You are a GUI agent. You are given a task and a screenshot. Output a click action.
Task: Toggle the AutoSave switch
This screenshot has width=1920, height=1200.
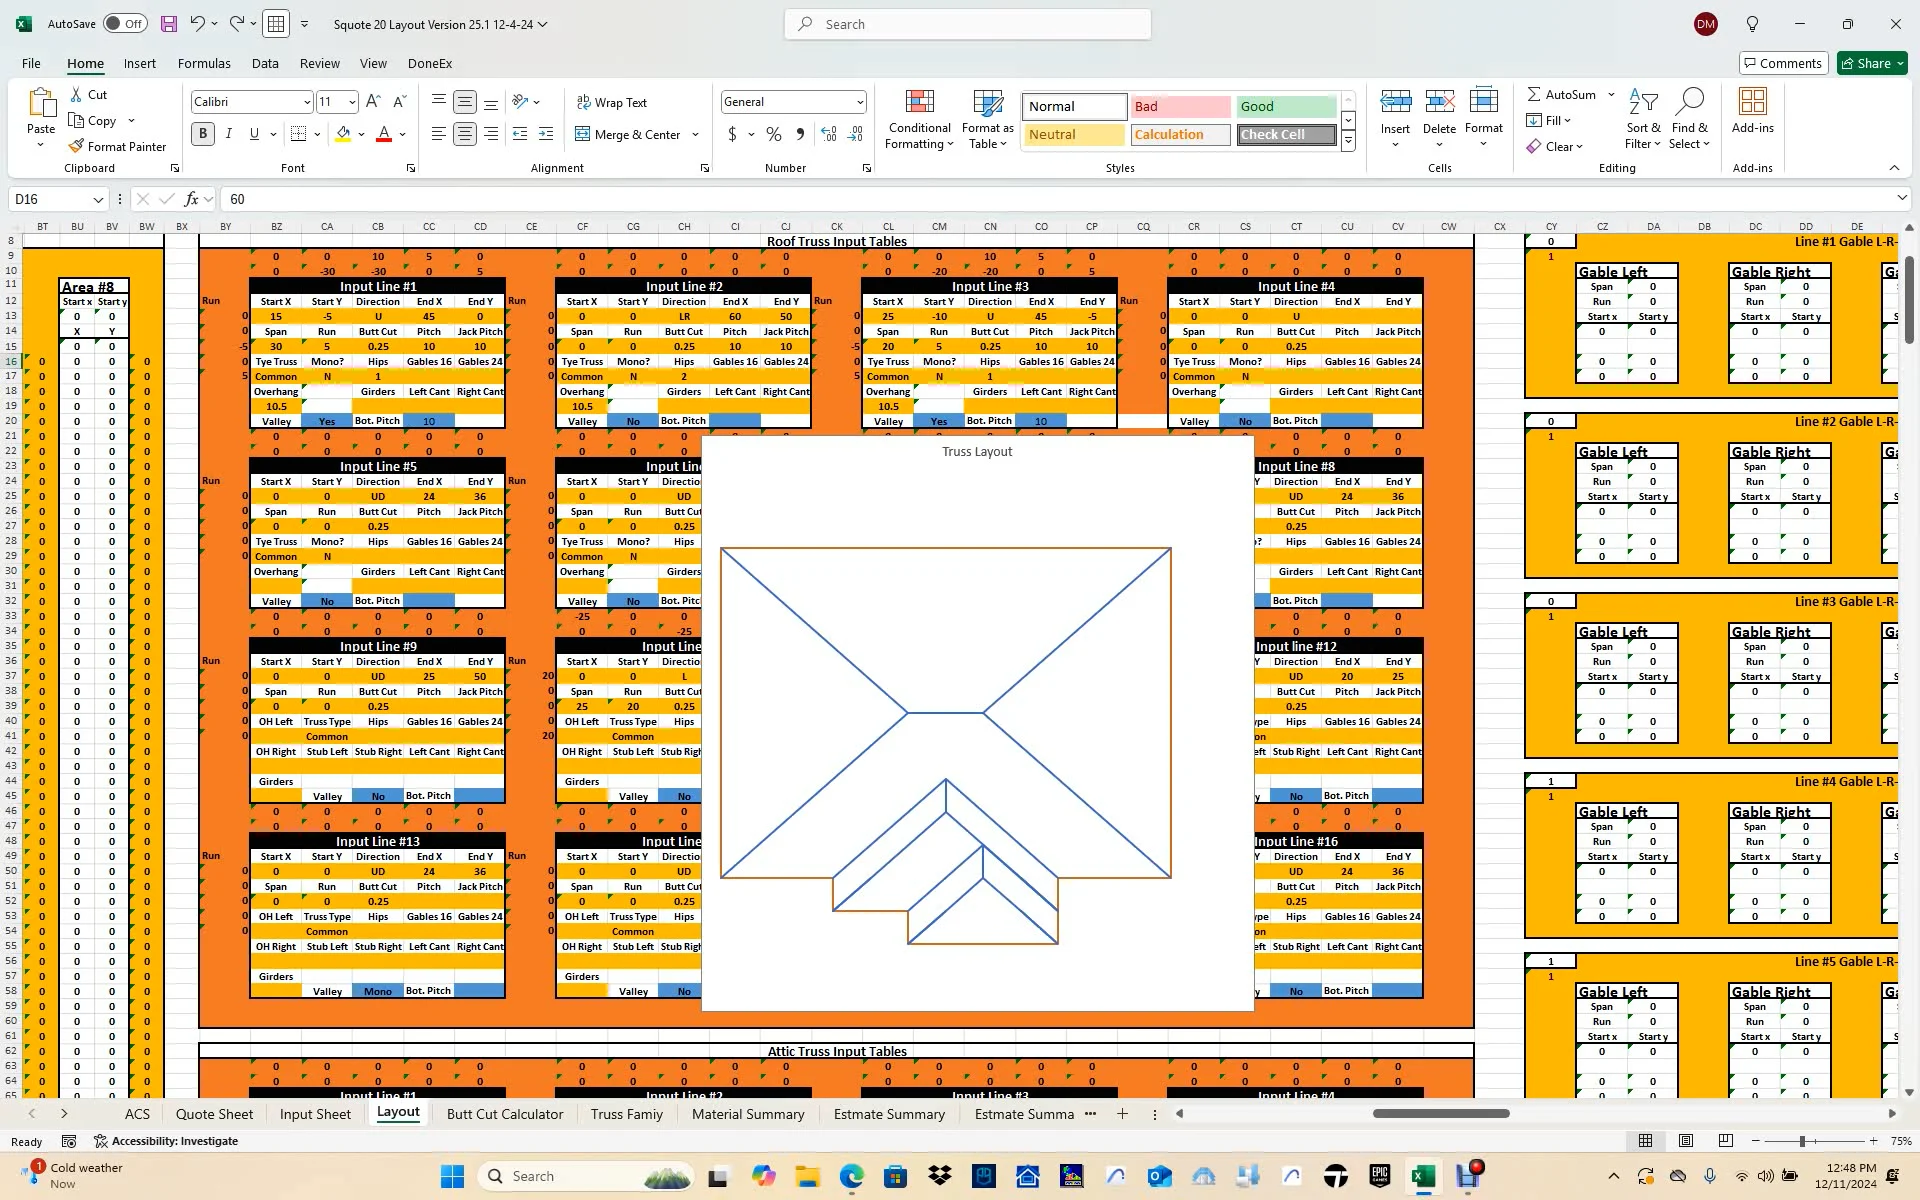pos(125,24)
